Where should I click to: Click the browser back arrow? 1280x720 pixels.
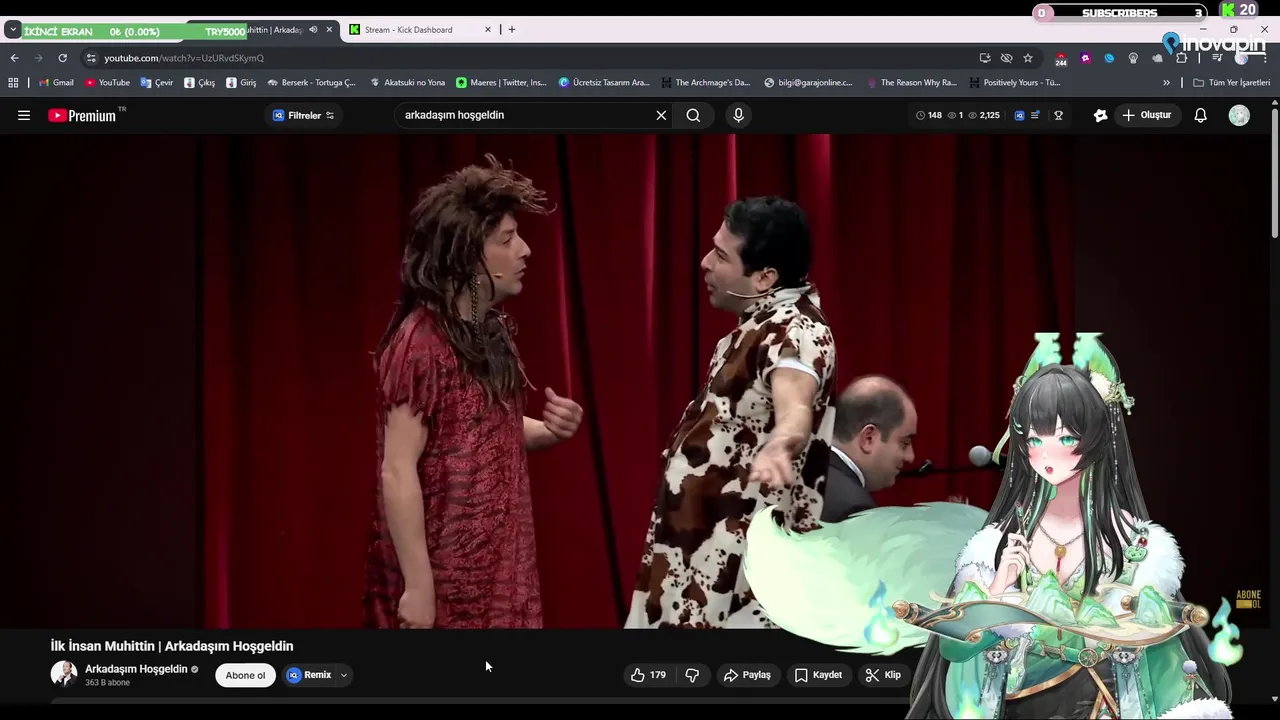tap(14, 58)
